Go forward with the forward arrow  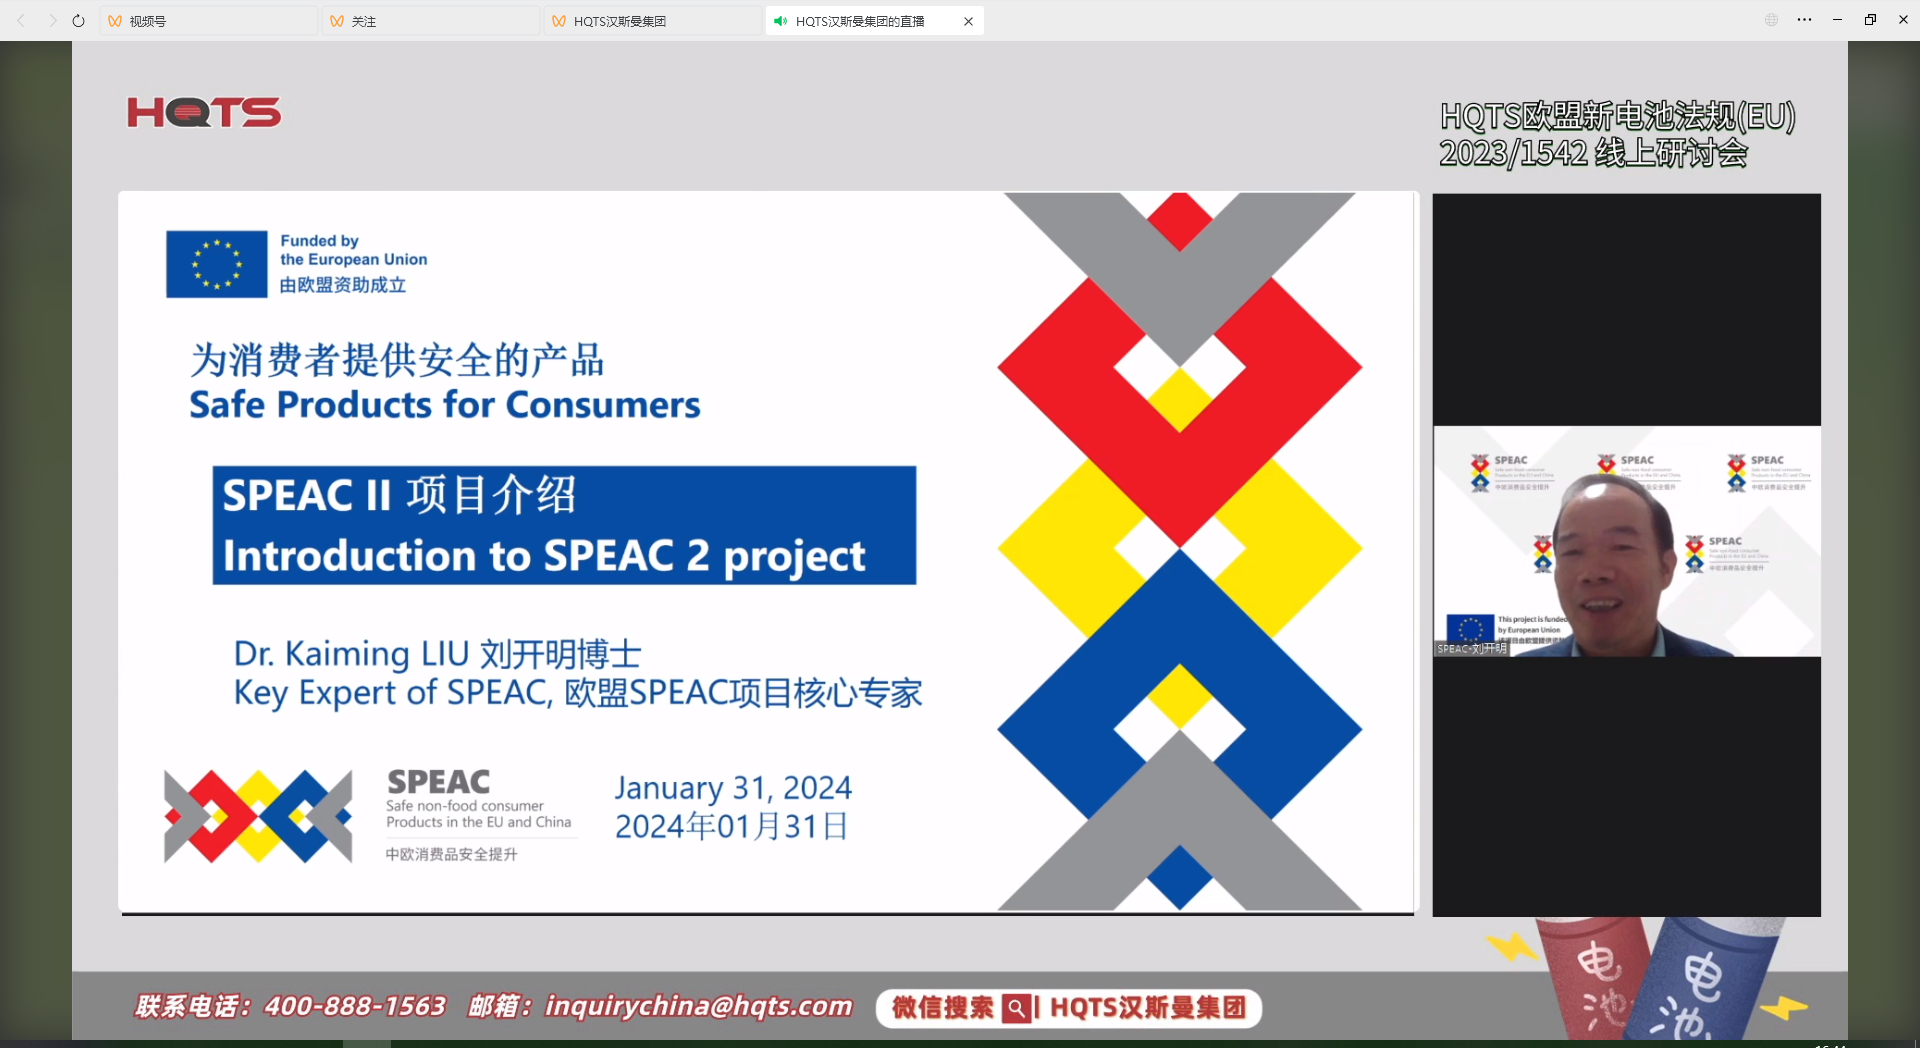52,21
